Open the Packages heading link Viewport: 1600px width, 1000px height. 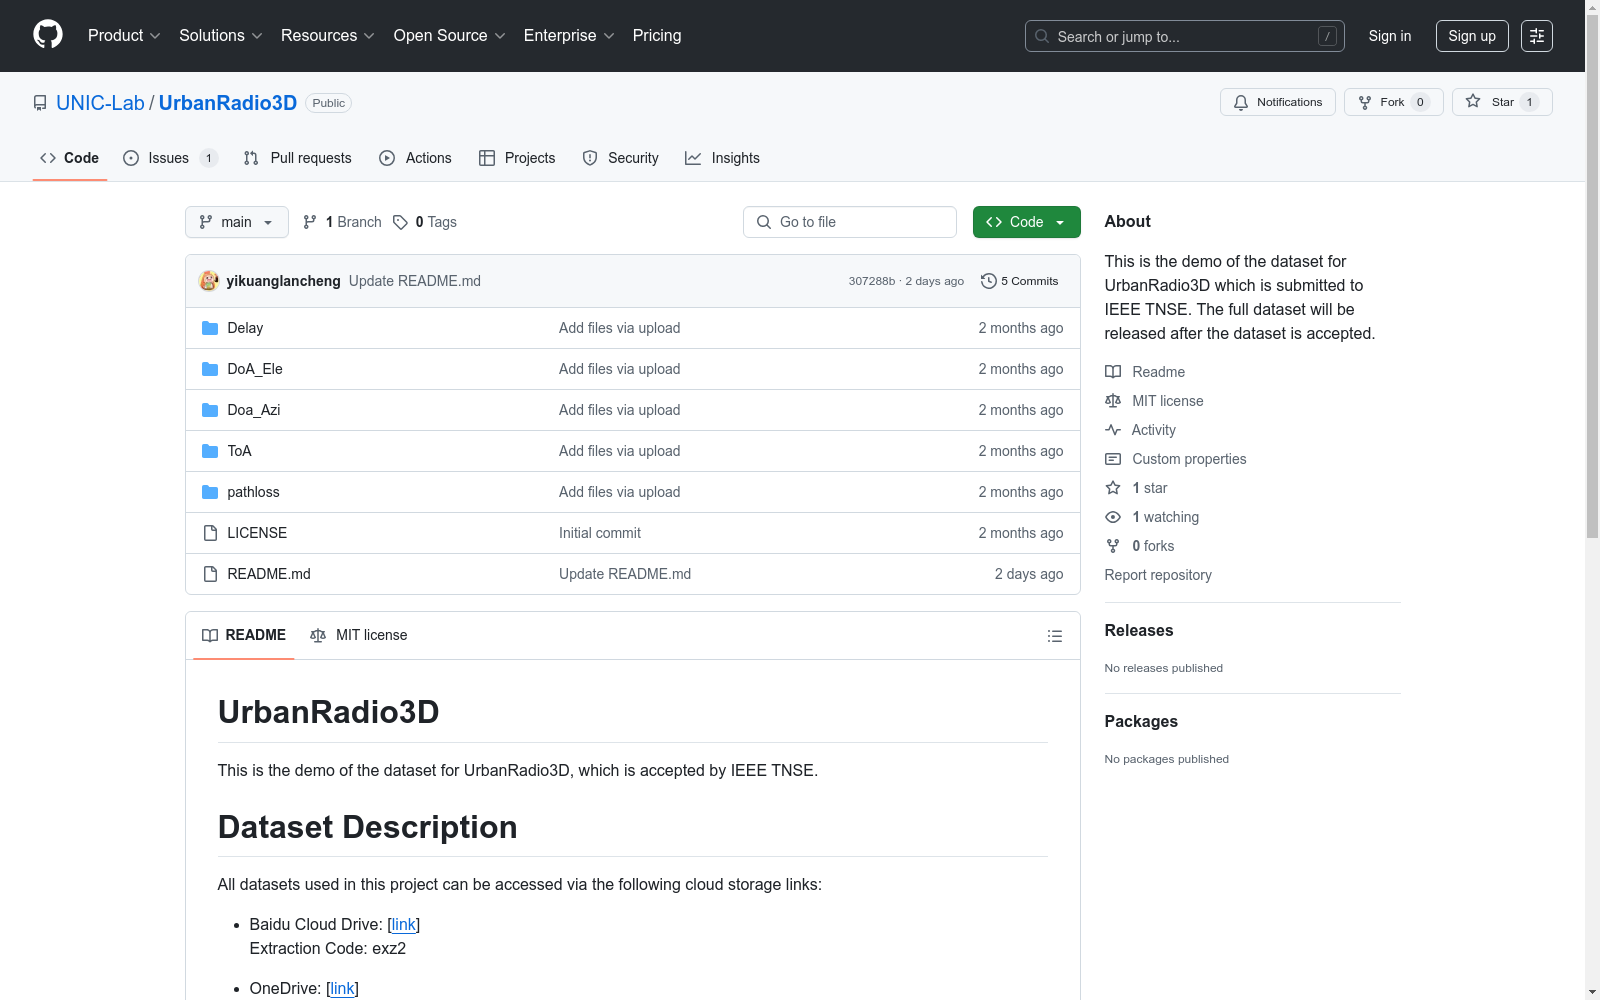1141,721
